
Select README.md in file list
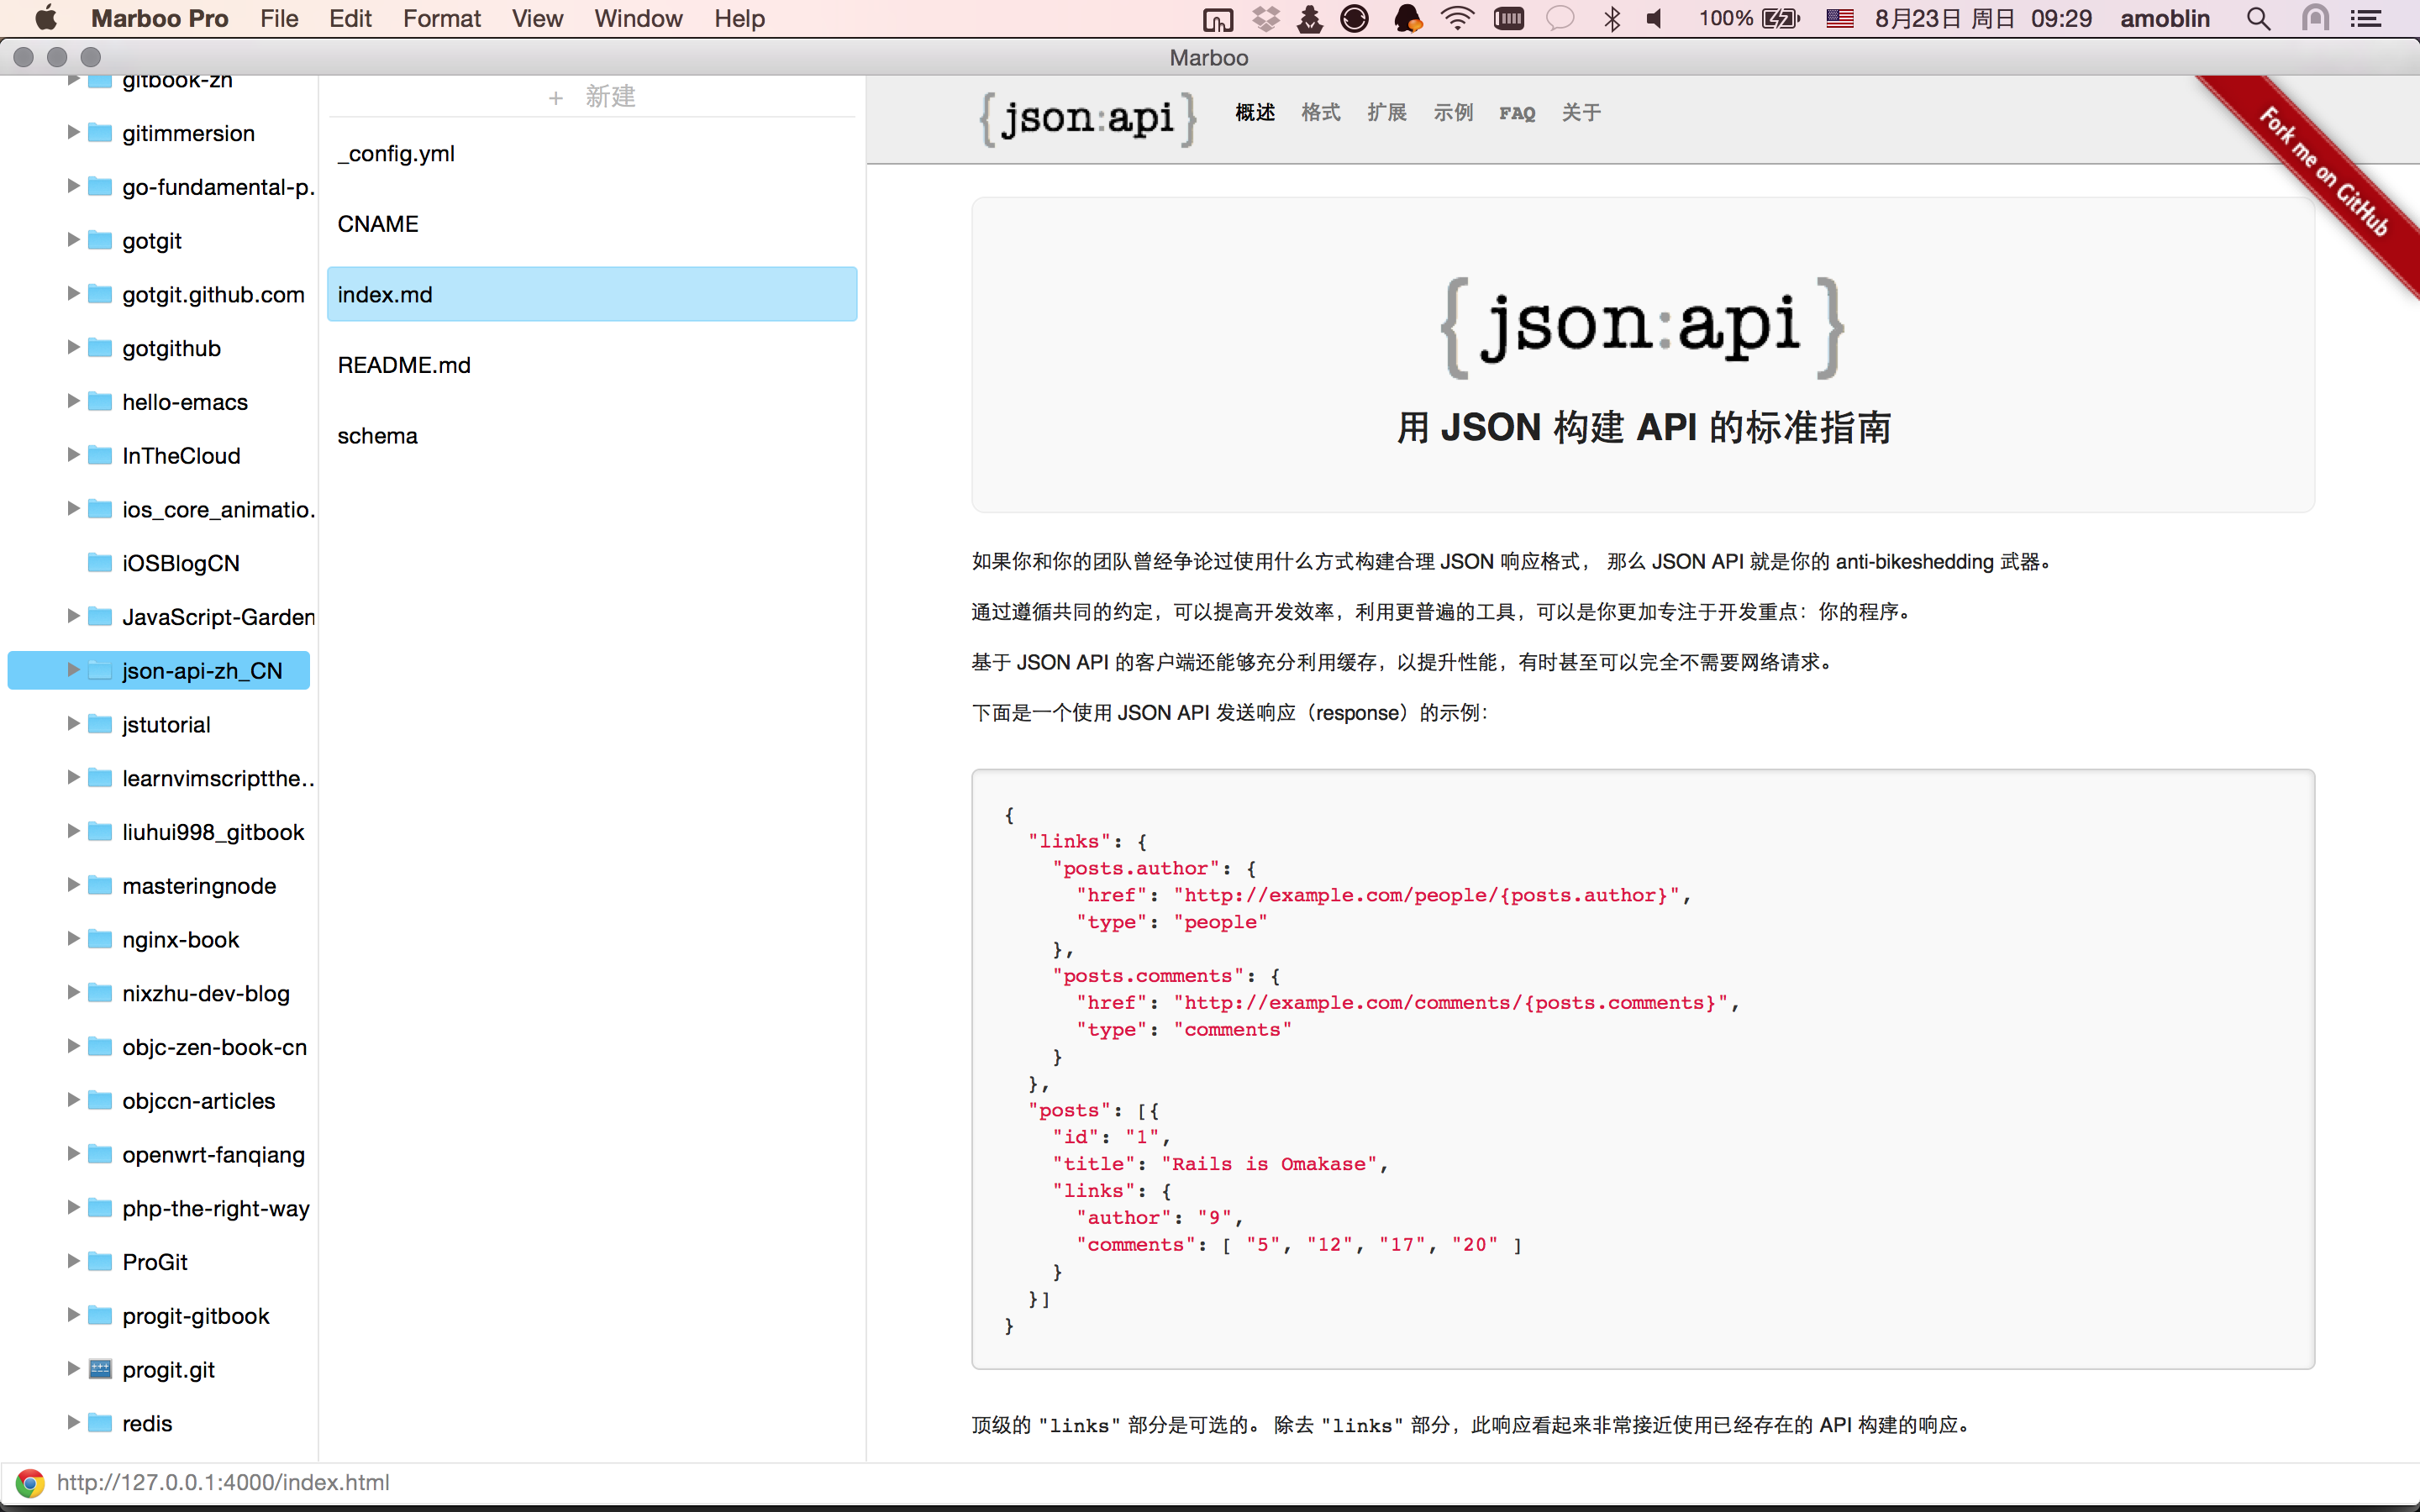pos(404,365)
